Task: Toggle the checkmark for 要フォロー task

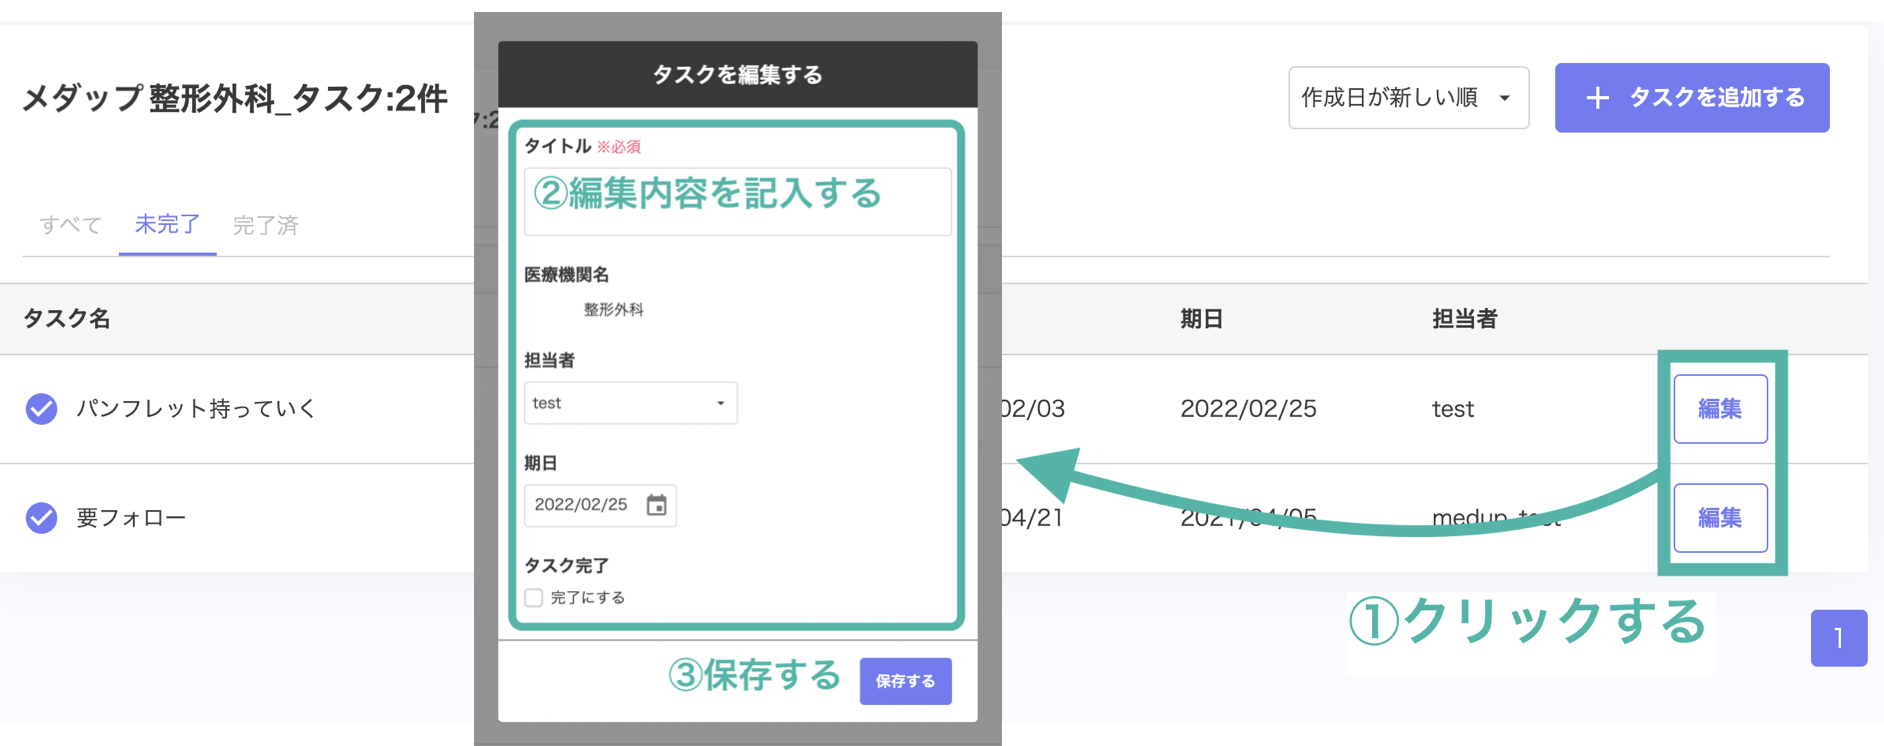Action: (41, 518)
